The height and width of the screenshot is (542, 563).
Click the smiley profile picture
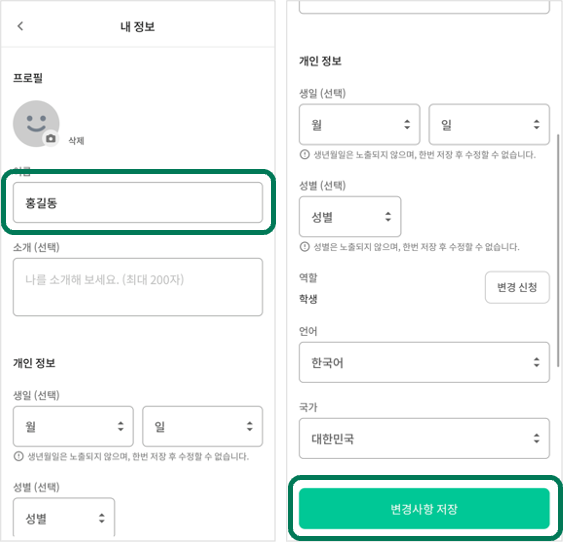[36, 123]
